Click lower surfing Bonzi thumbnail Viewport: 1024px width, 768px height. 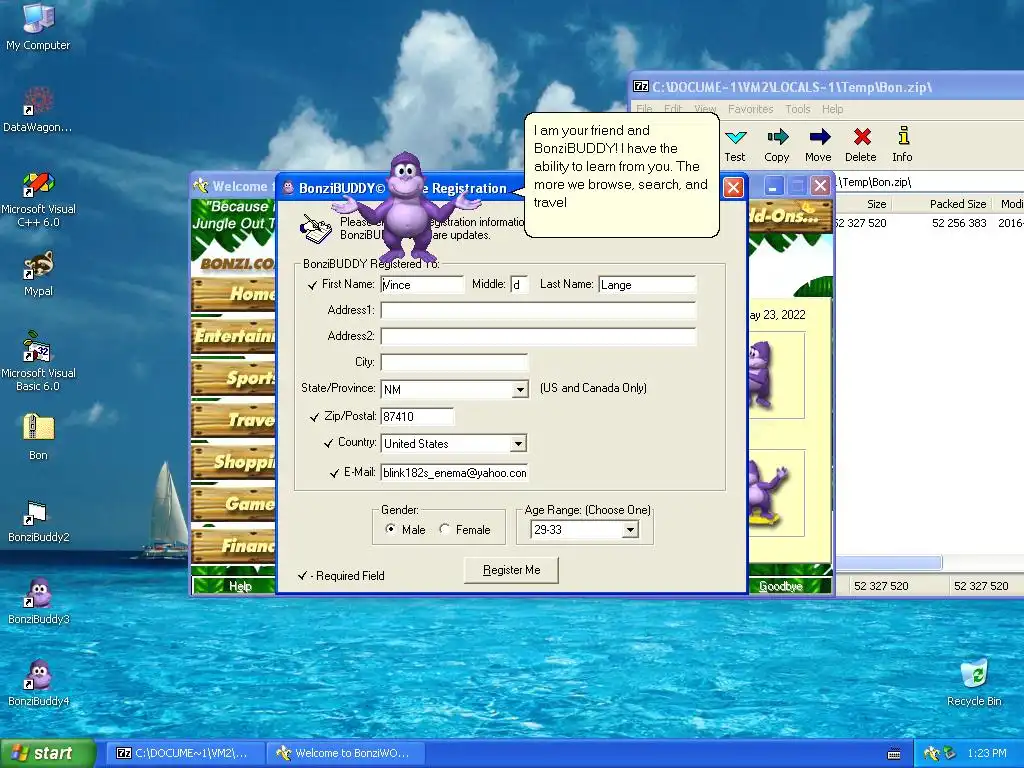click(767, 493)
